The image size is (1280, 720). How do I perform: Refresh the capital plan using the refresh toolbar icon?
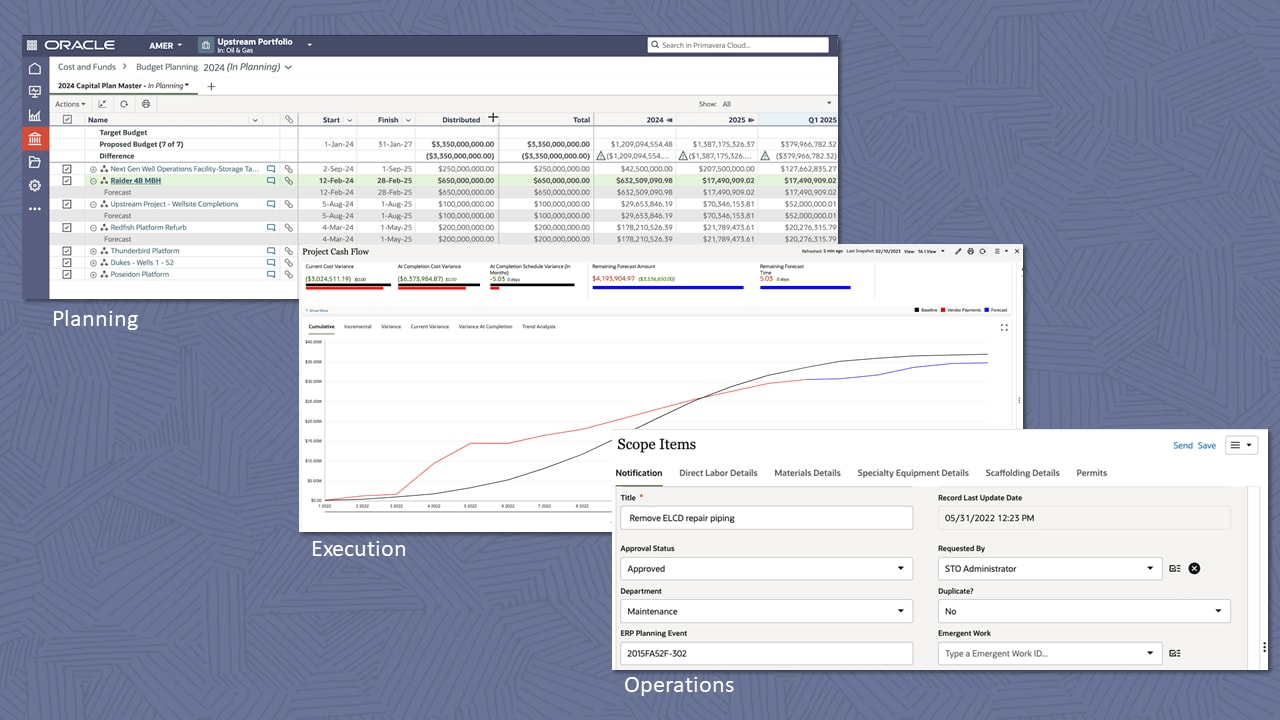(124, 104)
